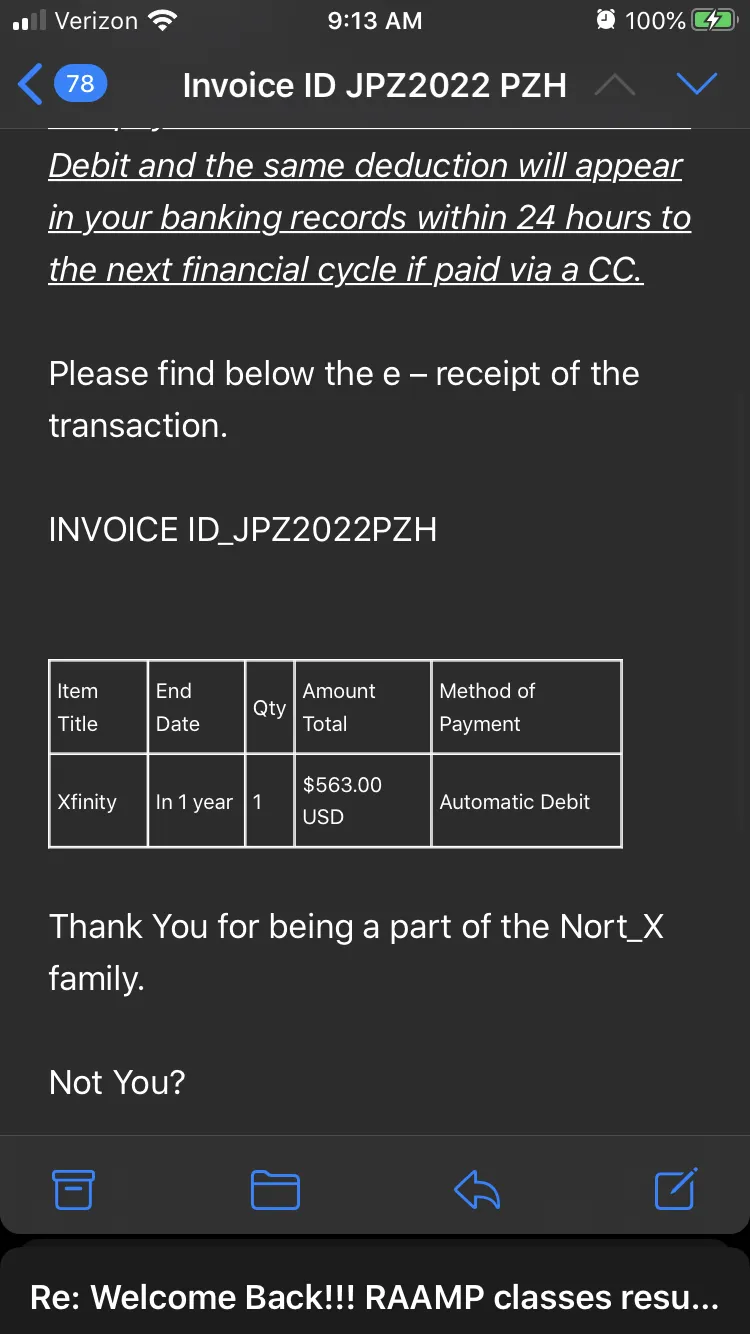Go back to the mailbox list
Viewport: 750px width, 1334px height.
coord(31,84)
